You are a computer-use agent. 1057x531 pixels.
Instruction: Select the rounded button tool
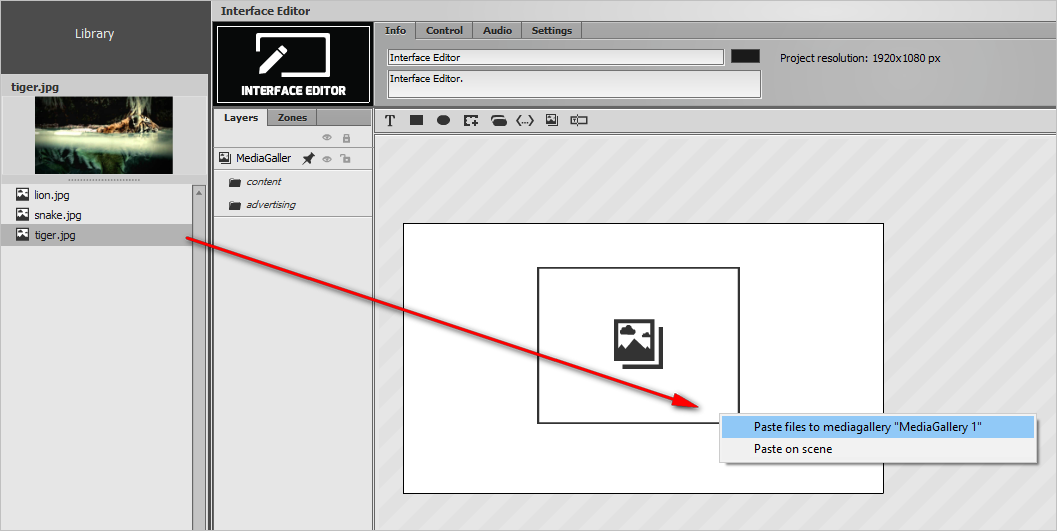tap(498, 121)
